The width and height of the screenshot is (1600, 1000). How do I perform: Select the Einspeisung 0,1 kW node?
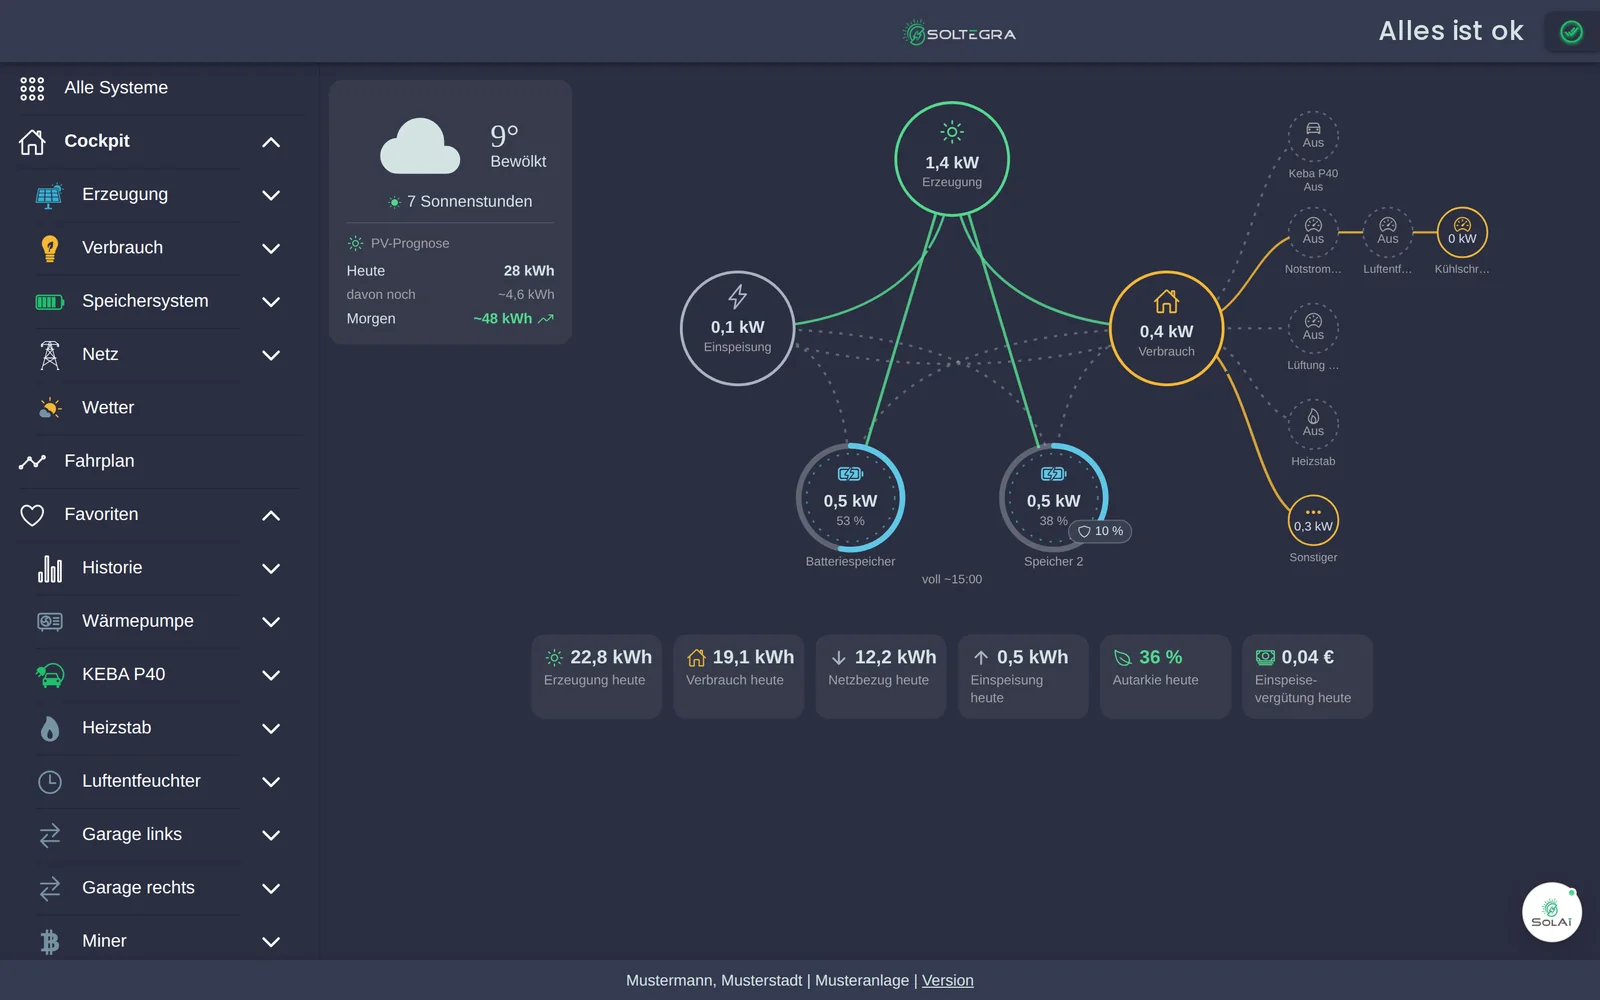[x=737, y=328]
